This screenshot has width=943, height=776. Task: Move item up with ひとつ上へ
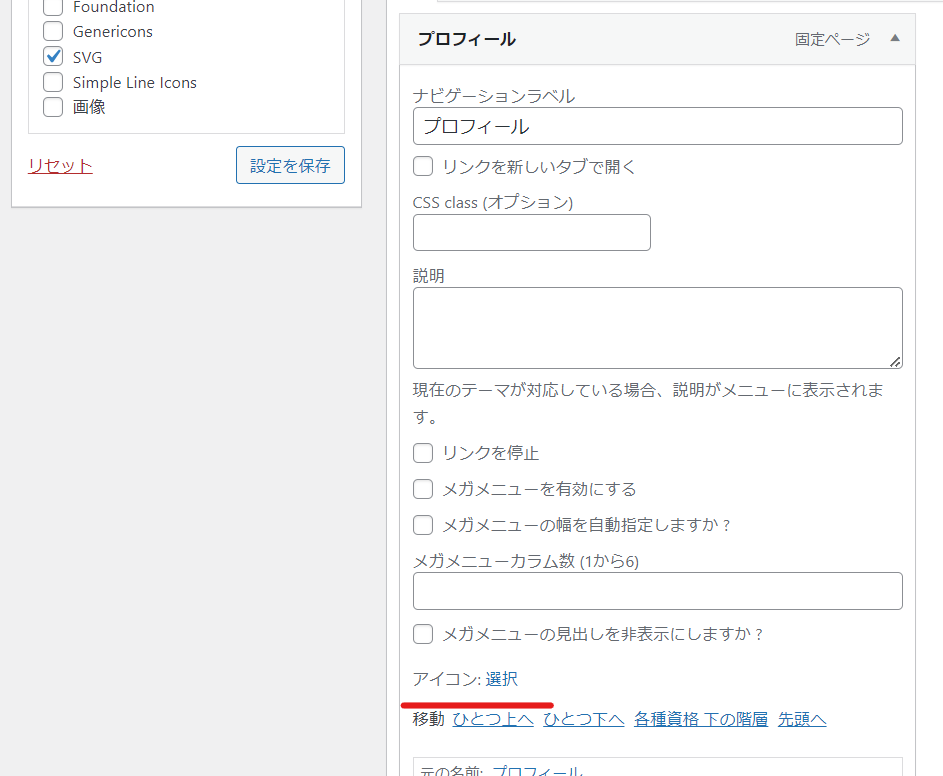493,720
